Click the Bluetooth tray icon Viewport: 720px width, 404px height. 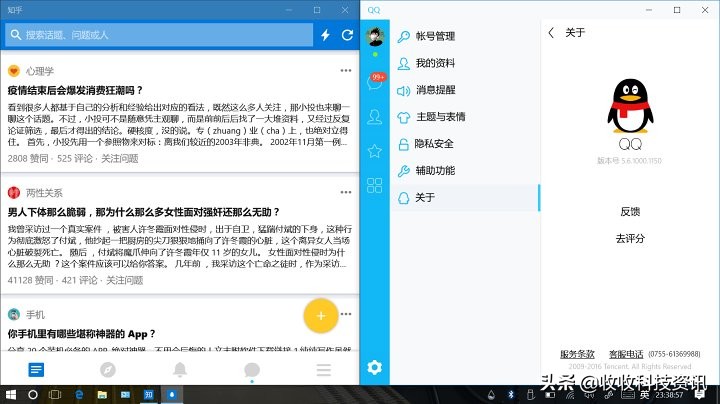[x=510, y=395]
